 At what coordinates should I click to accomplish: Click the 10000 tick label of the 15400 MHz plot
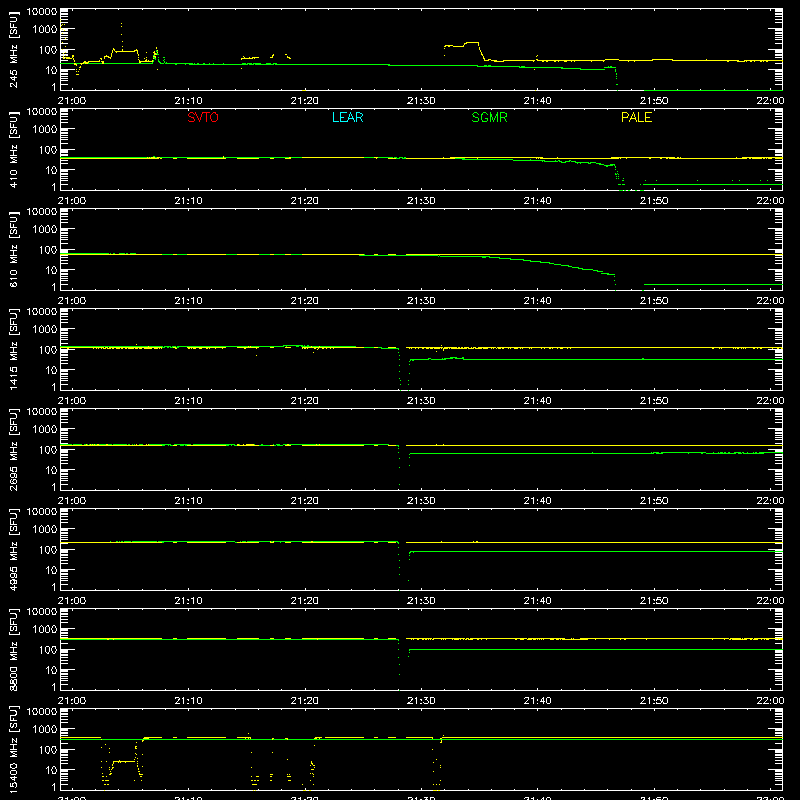42,711
